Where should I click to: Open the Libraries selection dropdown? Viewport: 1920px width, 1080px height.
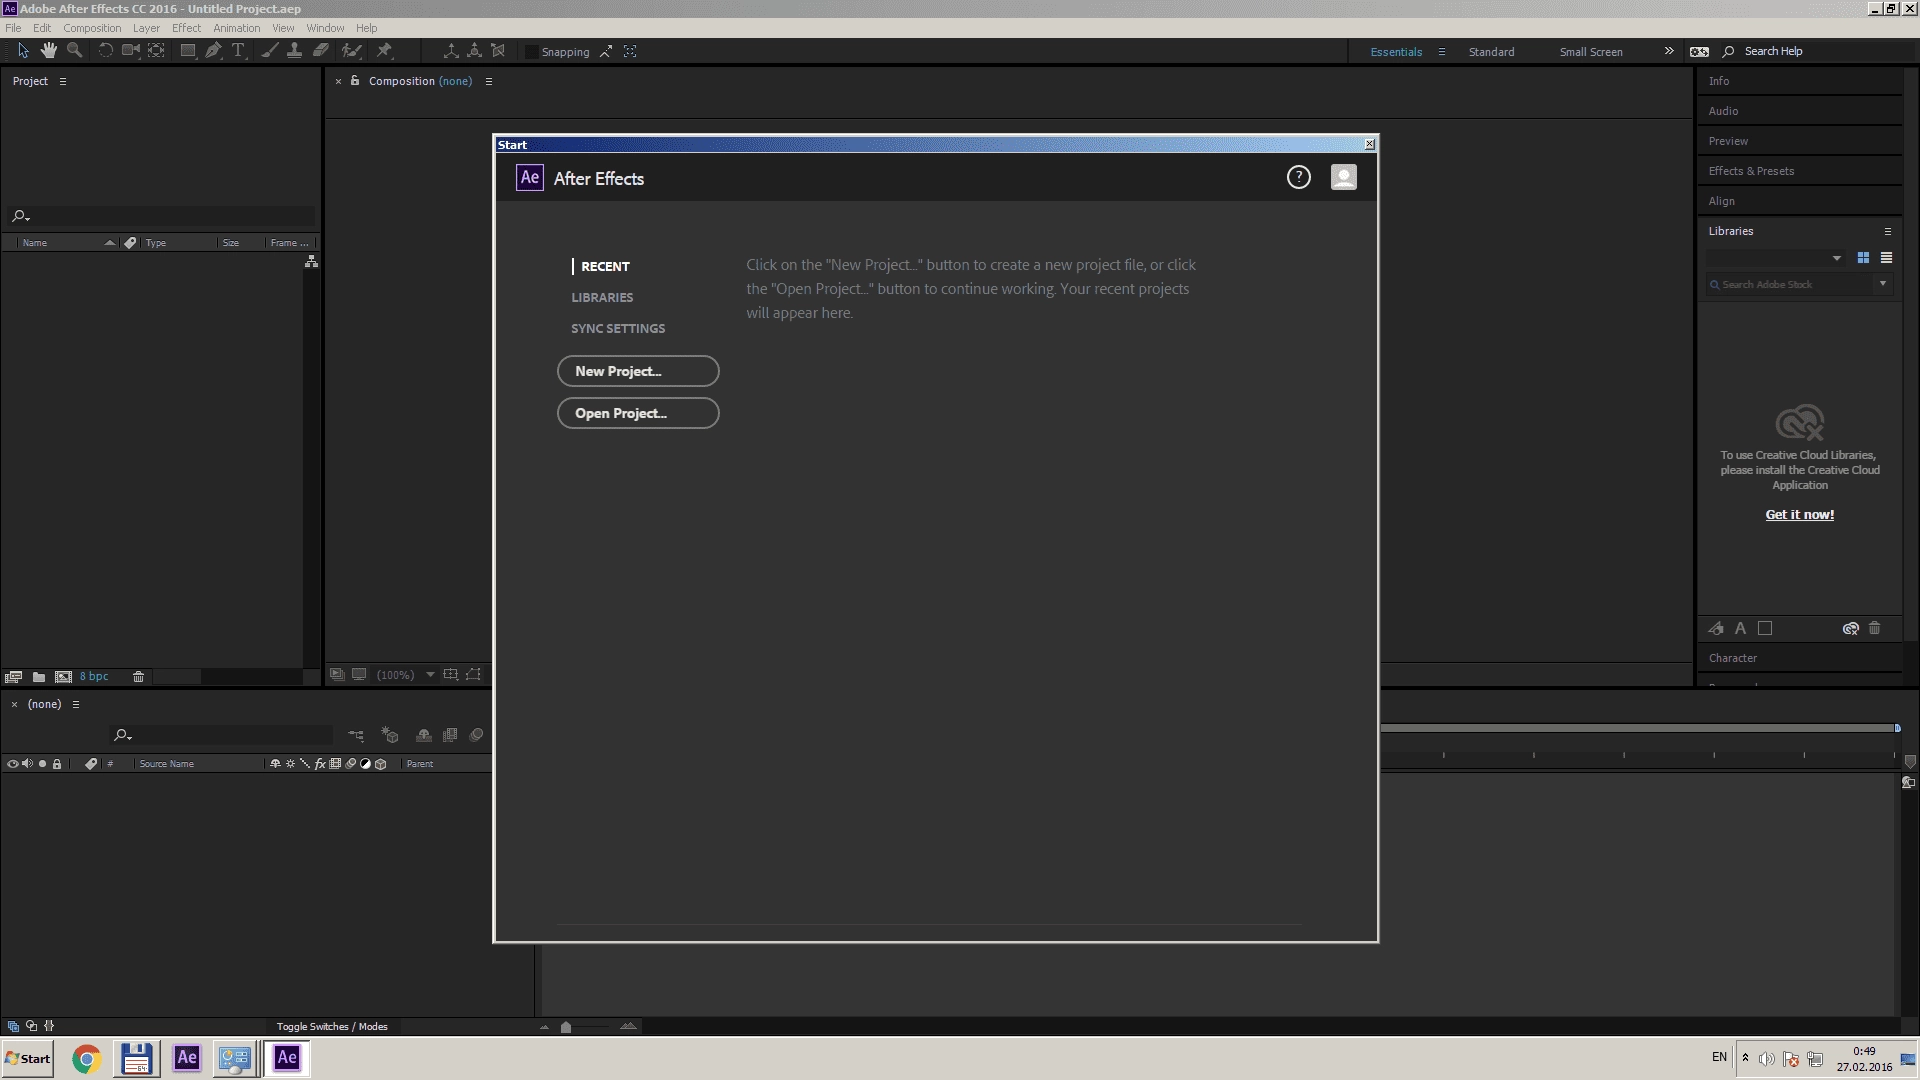click(1775, 258)
